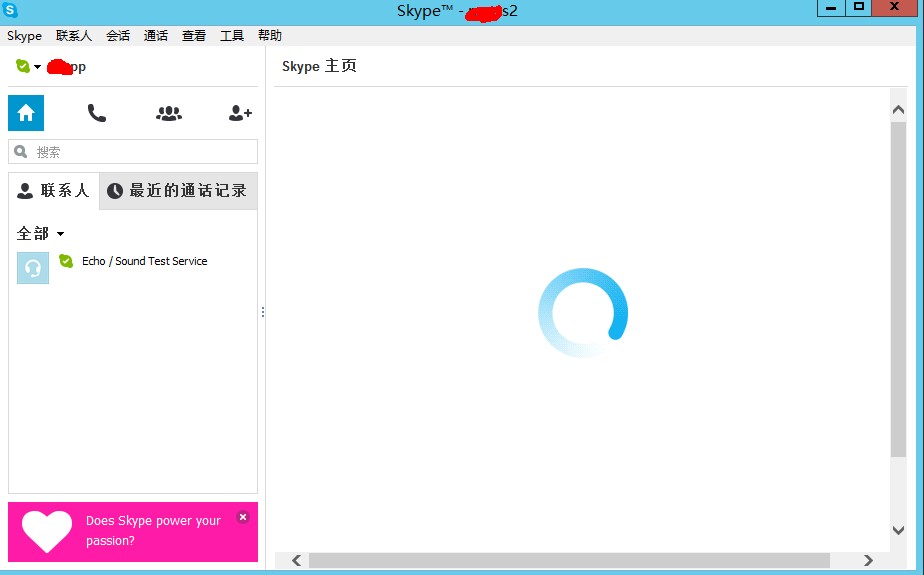
Task: Click the Skype 主页 heading
Action: (x=319, y=66)
